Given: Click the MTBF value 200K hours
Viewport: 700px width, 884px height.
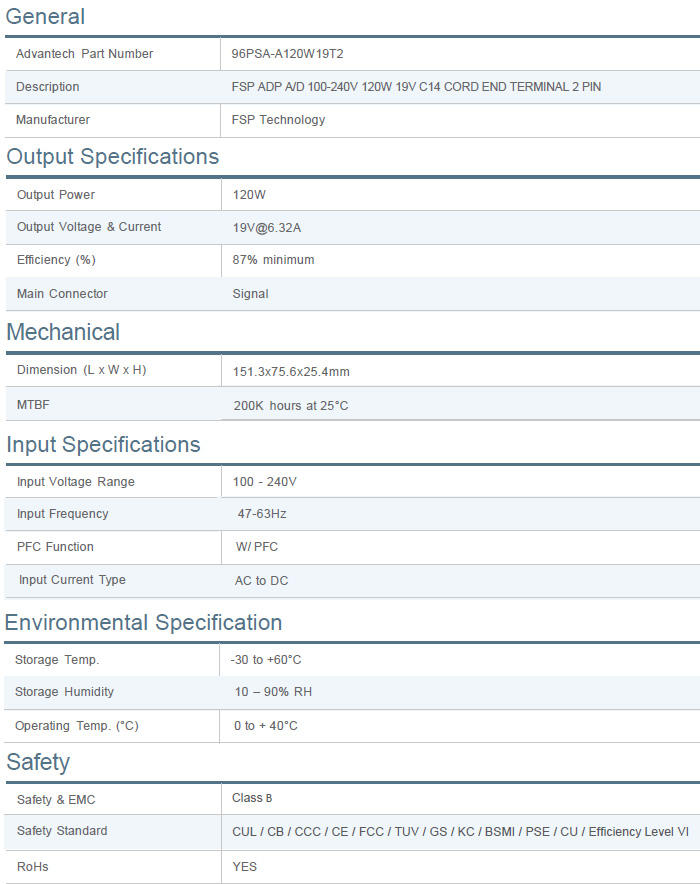Looking at the screenshot, I should (x=290, y=406).
